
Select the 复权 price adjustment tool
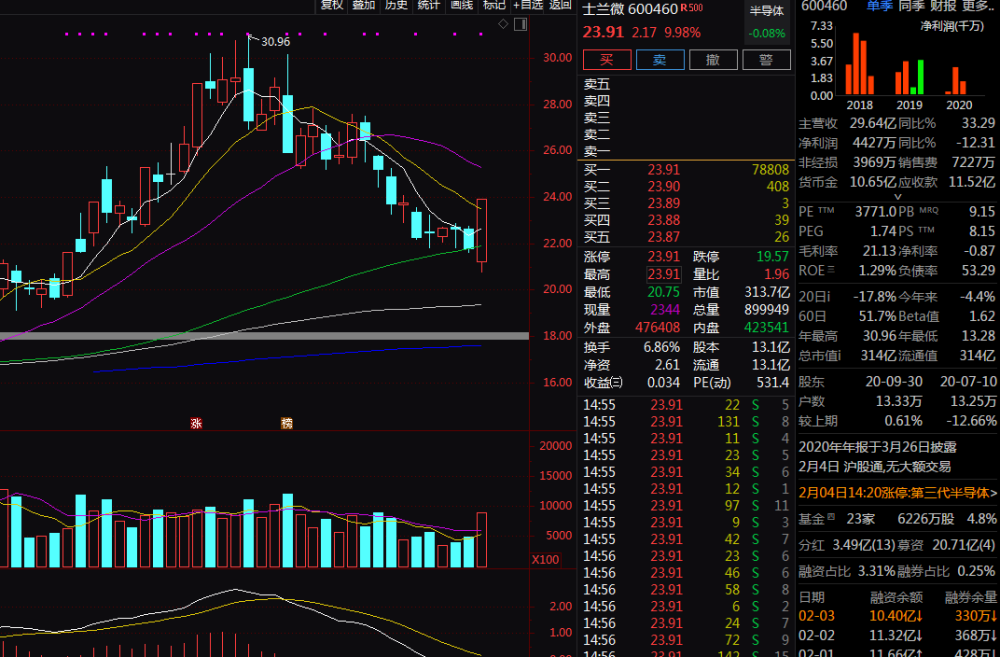pos(333,5)
